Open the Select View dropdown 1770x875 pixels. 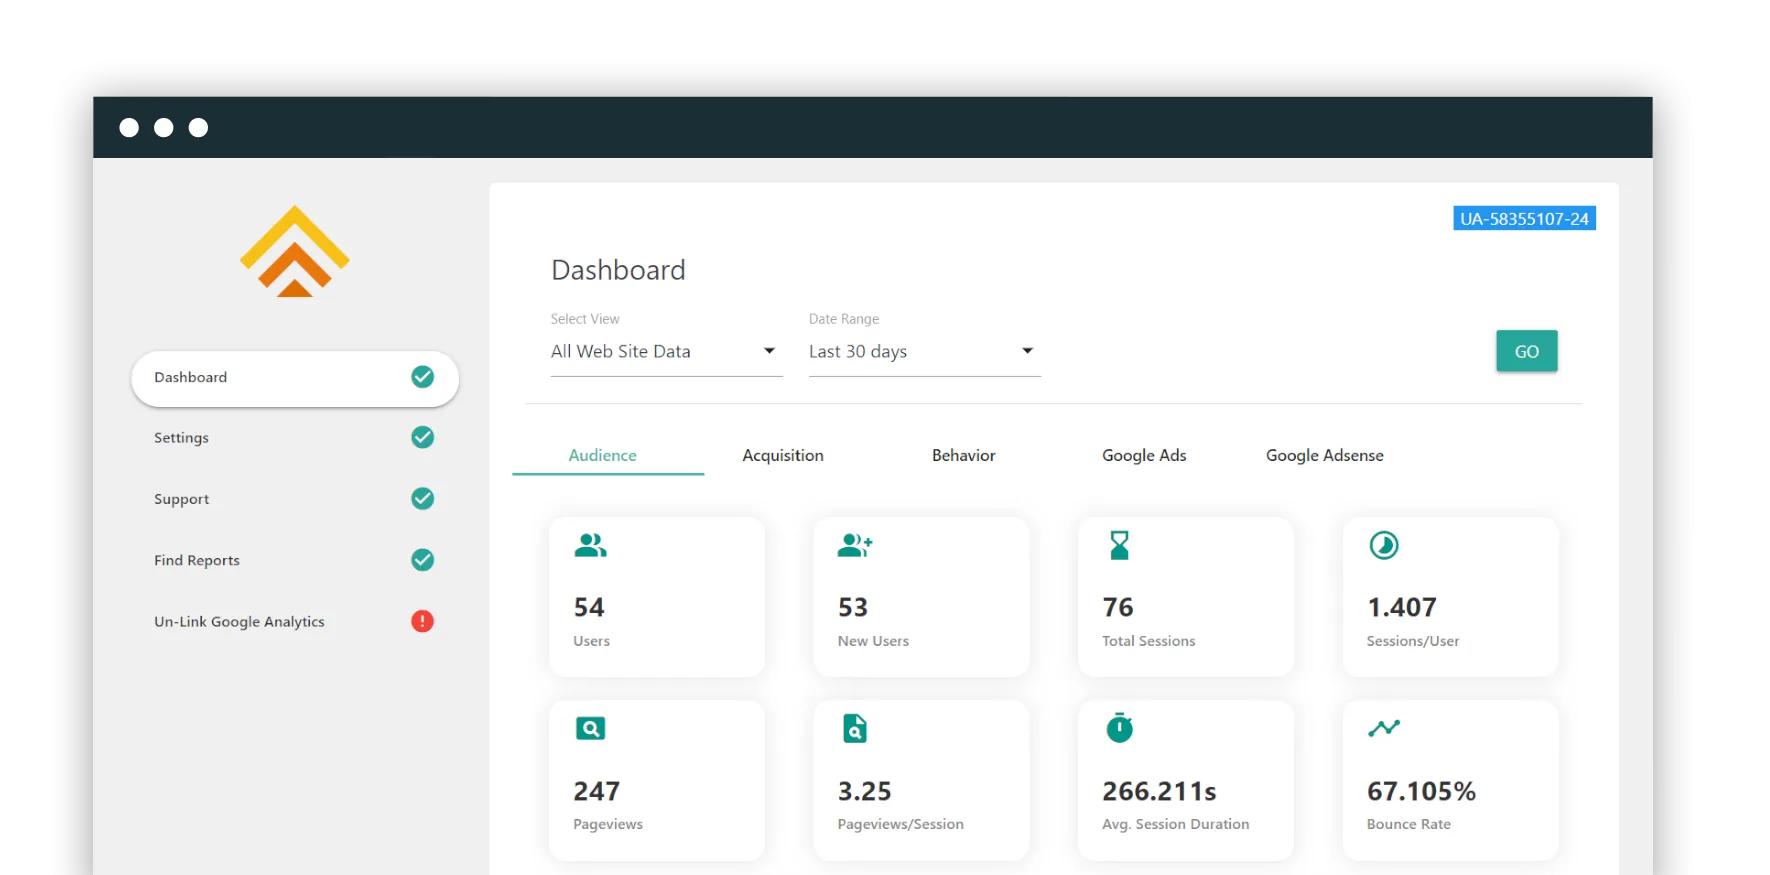tap(665, 352)
